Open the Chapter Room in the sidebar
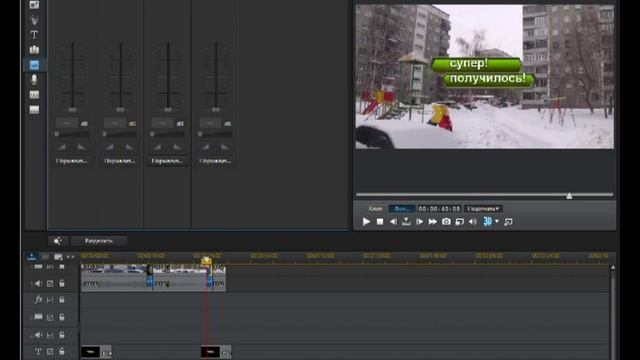Image resolution: width=640 pixels, height=360 pixels. click(x=34, y=95)
